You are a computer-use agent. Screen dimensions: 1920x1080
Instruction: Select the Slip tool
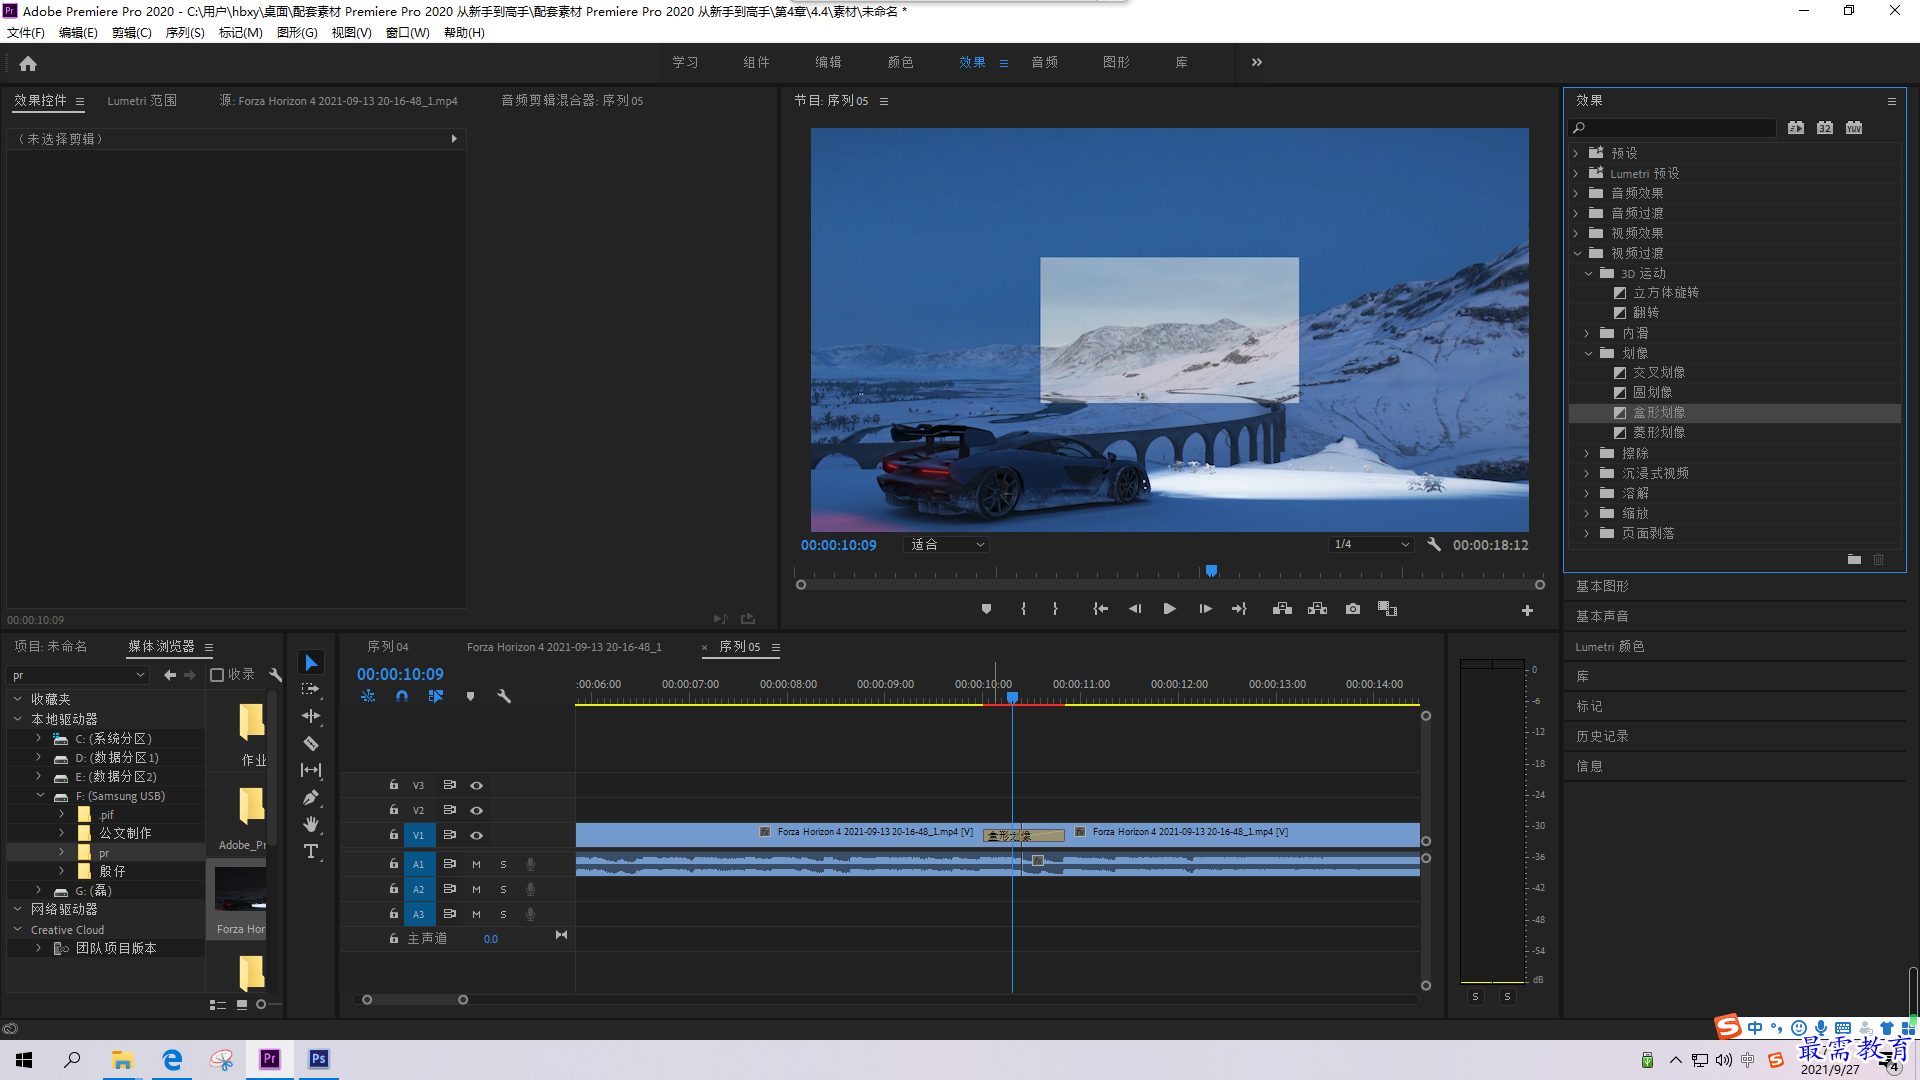pos(311,770)
